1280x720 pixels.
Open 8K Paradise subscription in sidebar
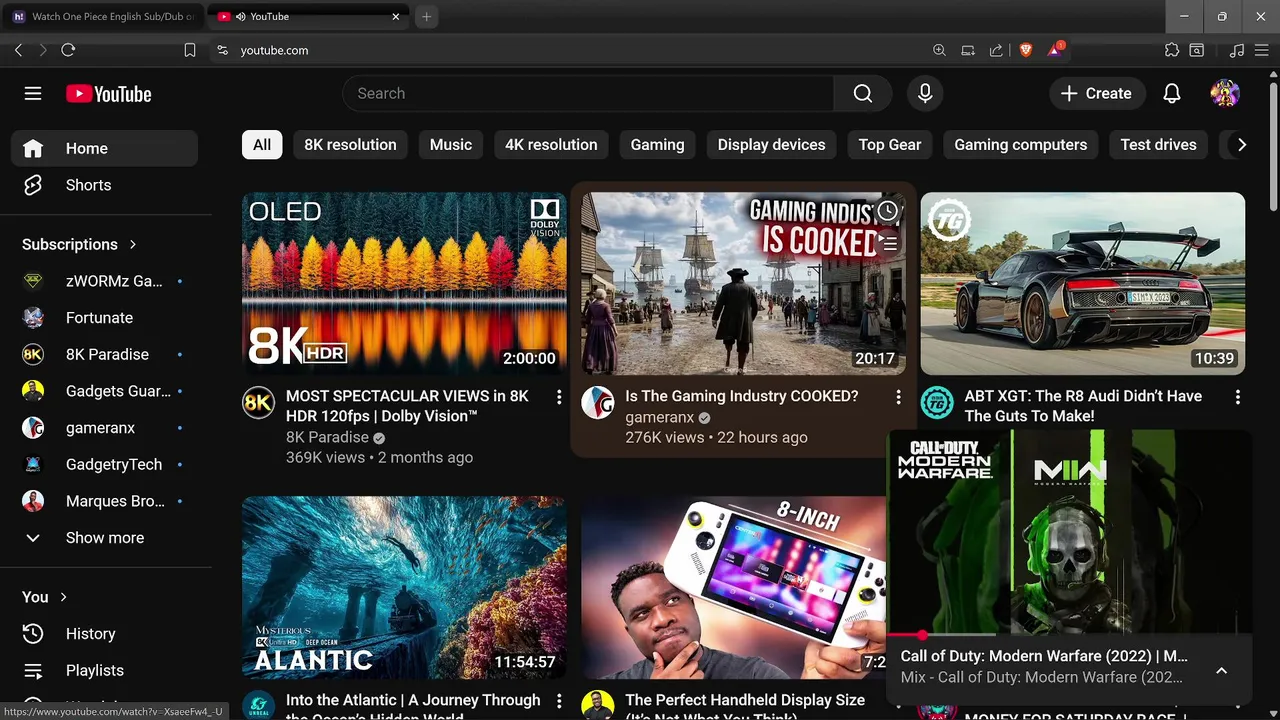click(105, 354)
